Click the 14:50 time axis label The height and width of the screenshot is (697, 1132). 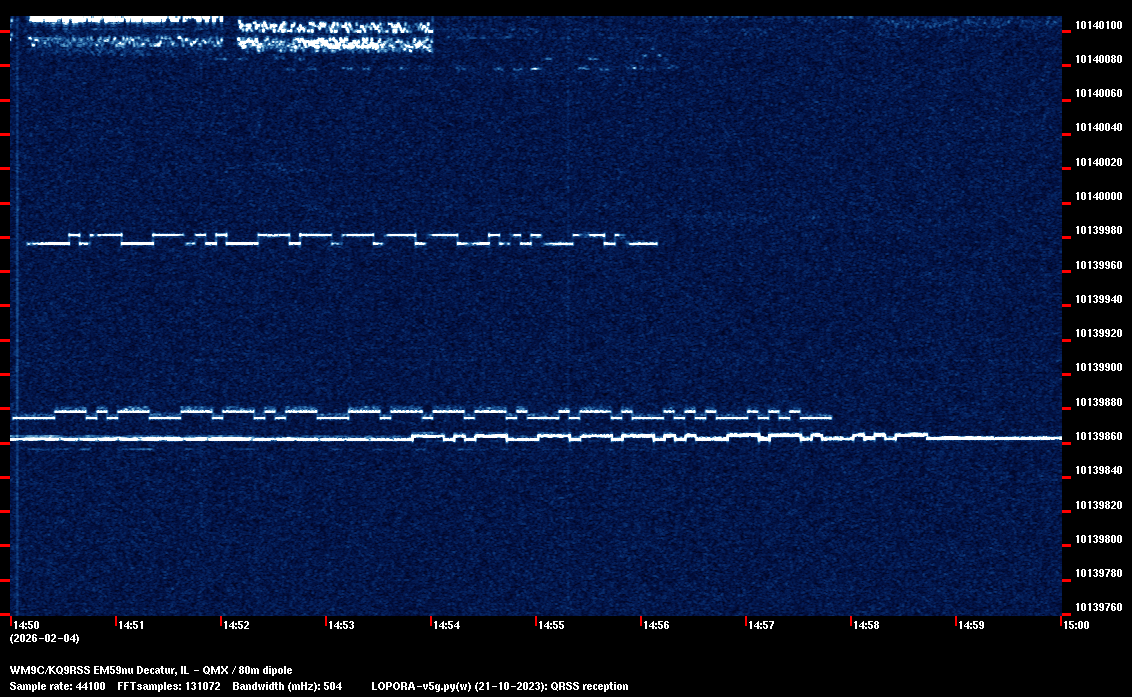pyautogui.click(x=26, y=625)
